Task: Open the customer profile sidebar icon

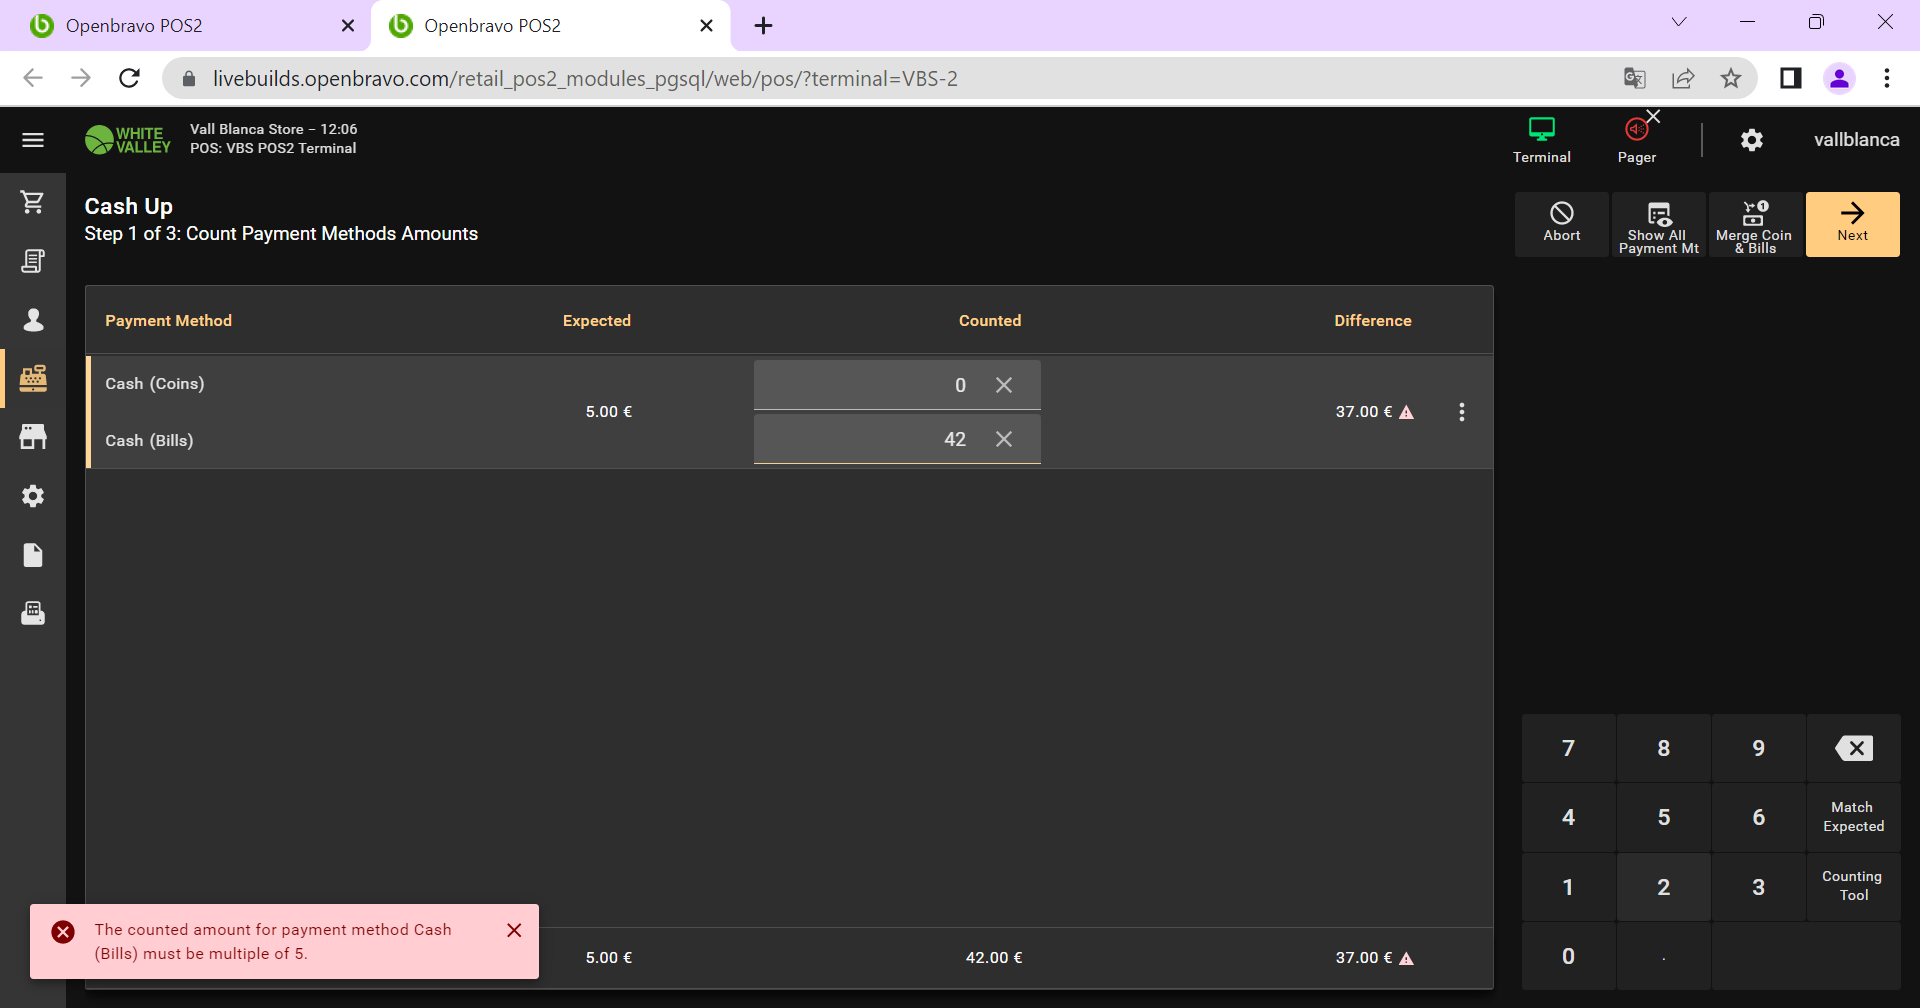Action: pos(33,320)
